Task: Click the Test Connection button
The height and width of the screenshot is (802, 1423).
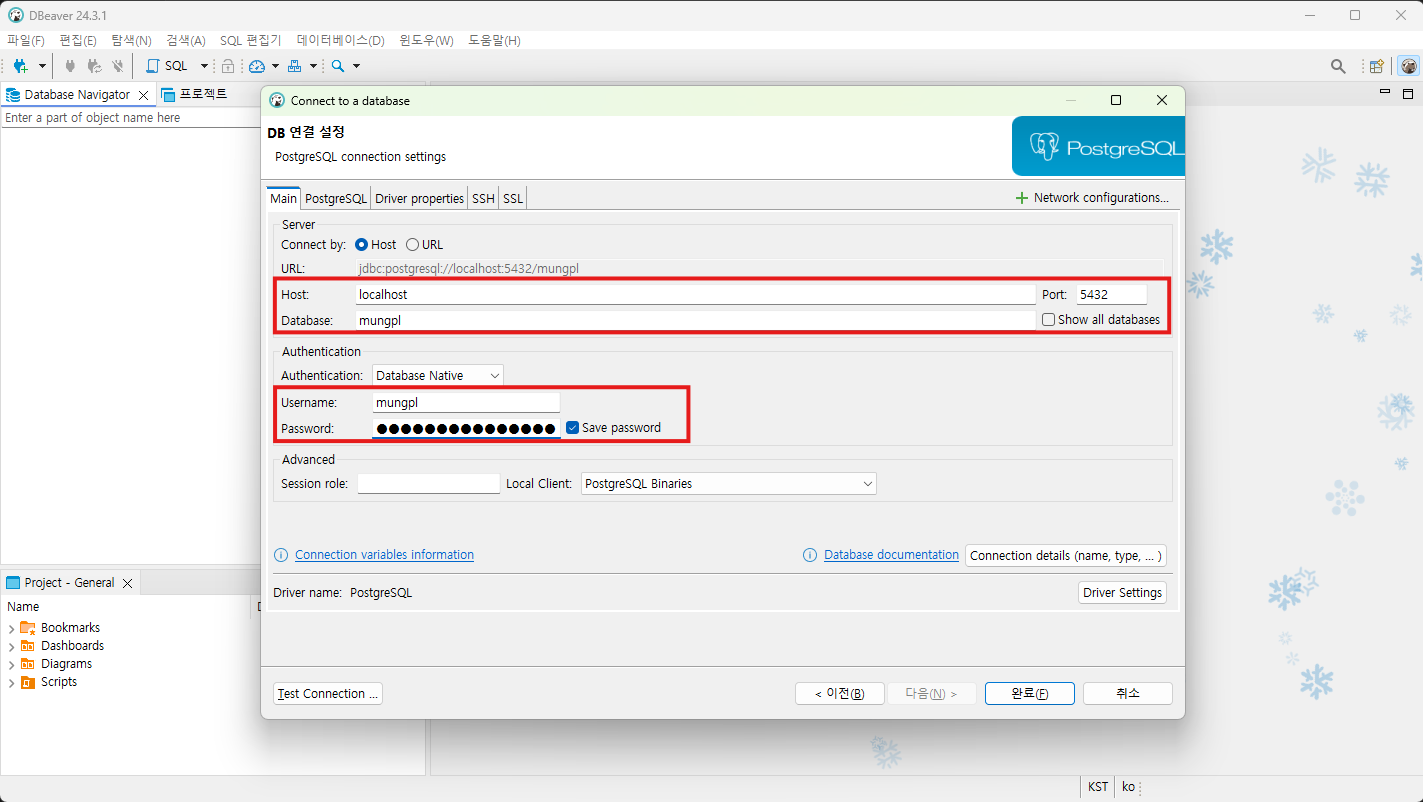Action: [328, 694]
